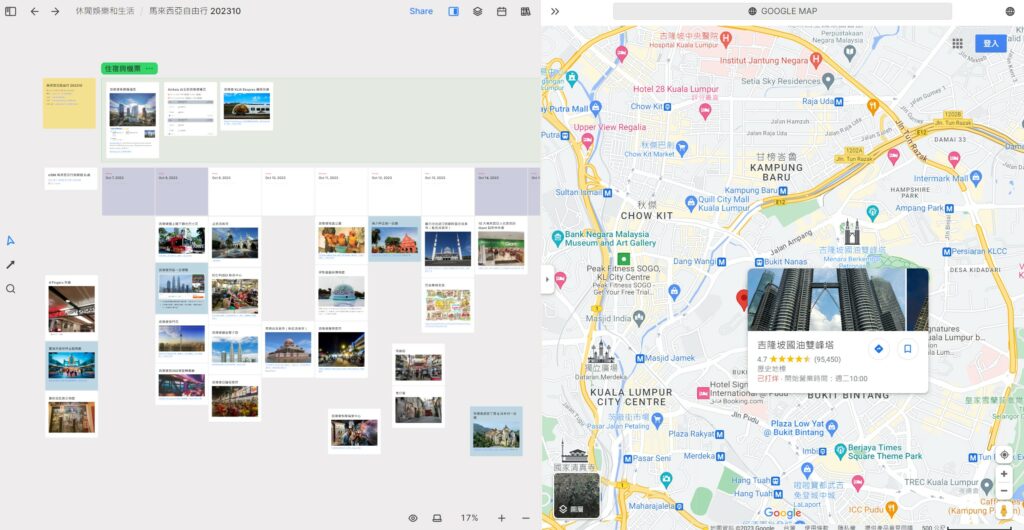Open the hilltop castle photo card
This screenshot has width=1024, height=530.
[496, 431]
